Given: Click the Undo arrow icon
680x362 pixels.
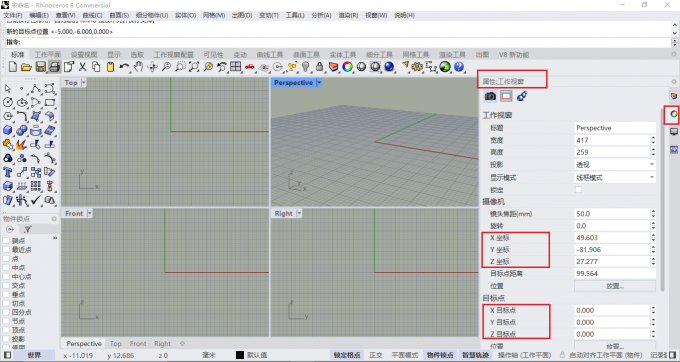Looking at the screenshot, I should point(124,67).
